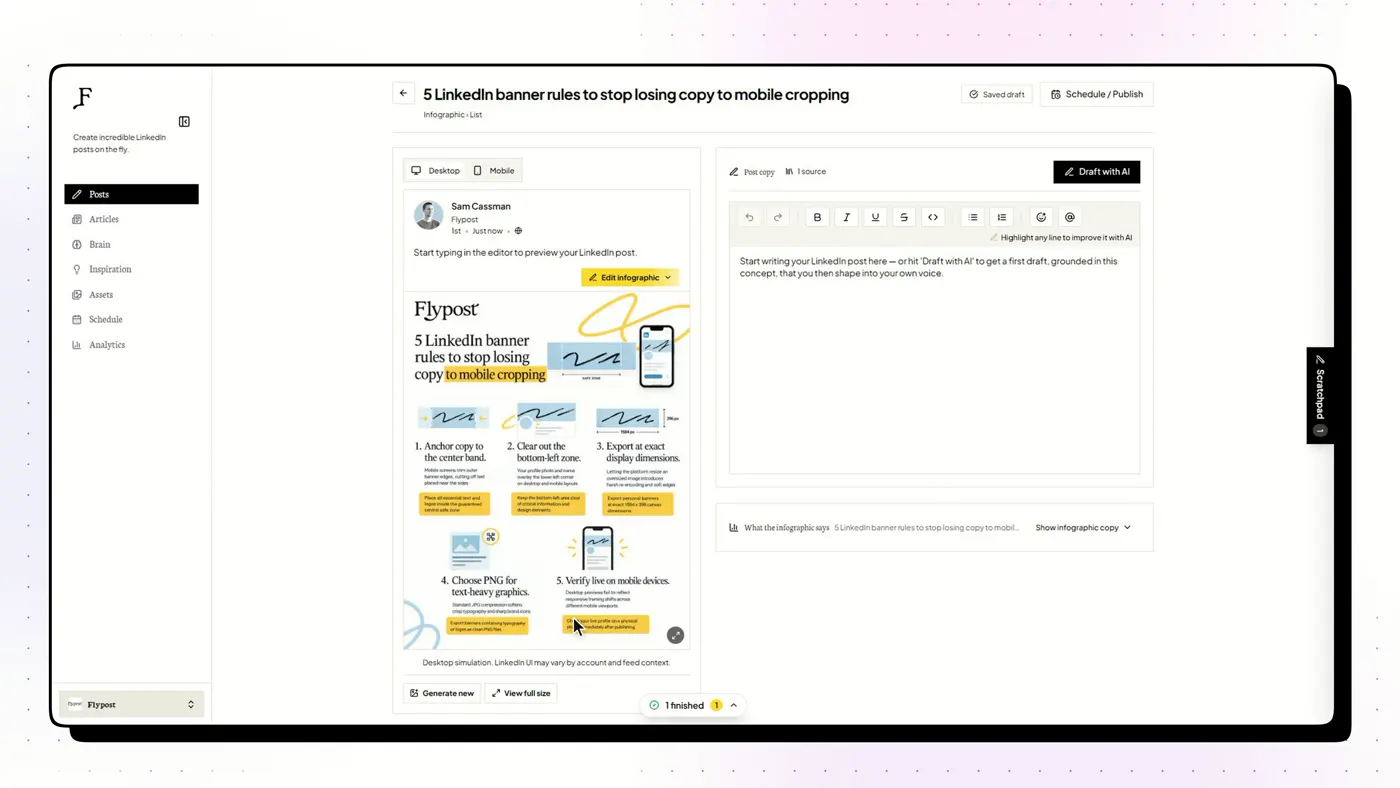Select the Post copy tab
The width and height of the screenshot is (1400, 788).
[x=752, y=172]
